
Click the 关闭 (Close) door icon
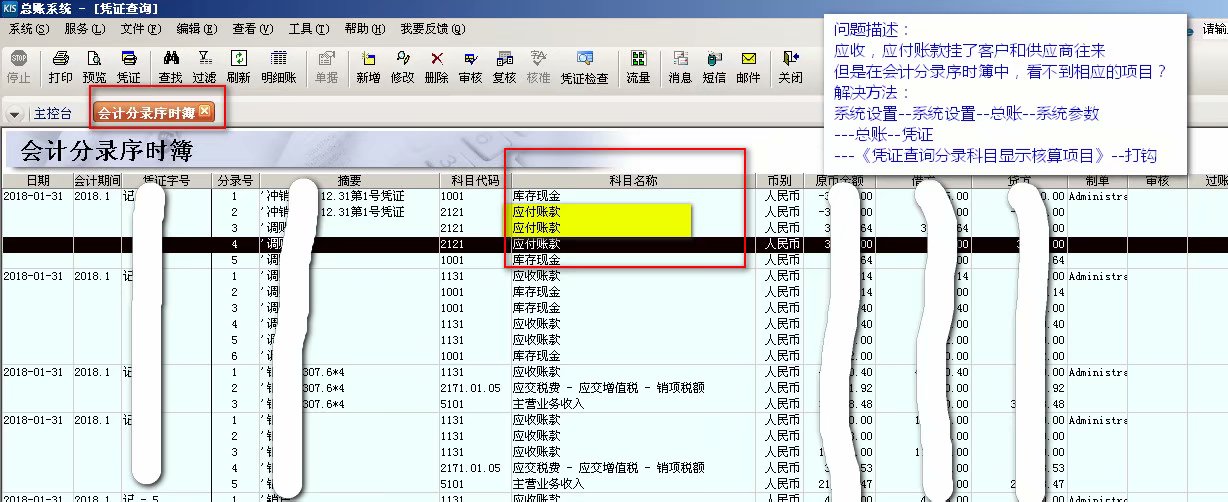tap(790, 67)
